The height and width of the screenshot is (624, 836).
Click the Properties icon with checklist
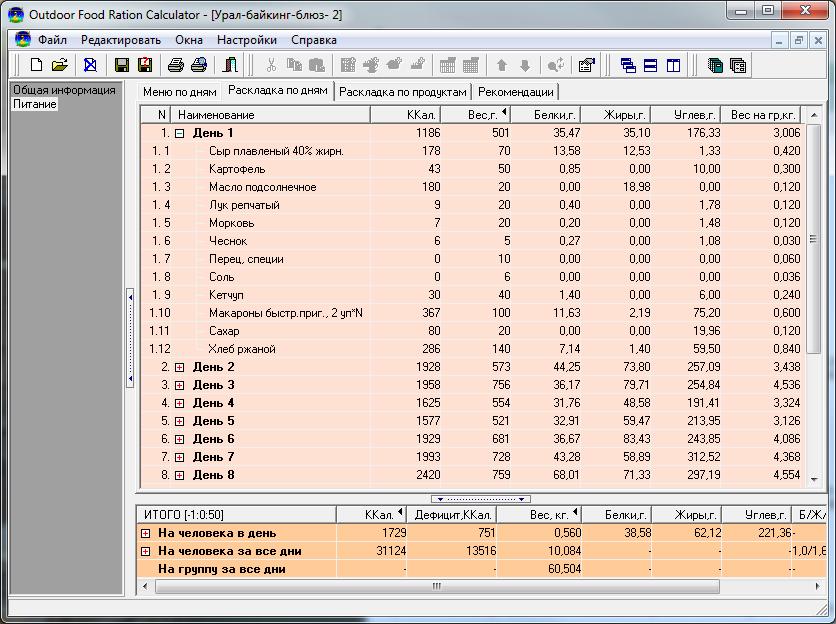click(x=586, y=66)
